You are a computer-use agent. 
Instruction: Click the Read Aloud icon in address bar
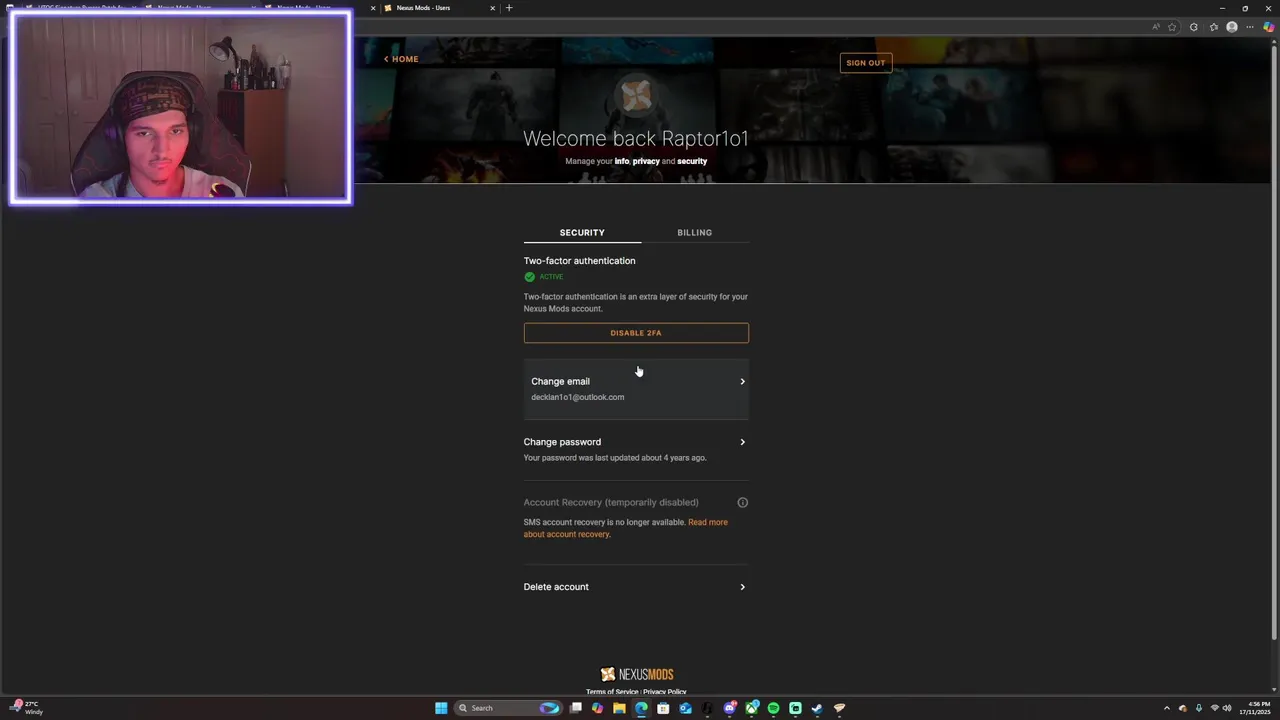(1156, 27)
